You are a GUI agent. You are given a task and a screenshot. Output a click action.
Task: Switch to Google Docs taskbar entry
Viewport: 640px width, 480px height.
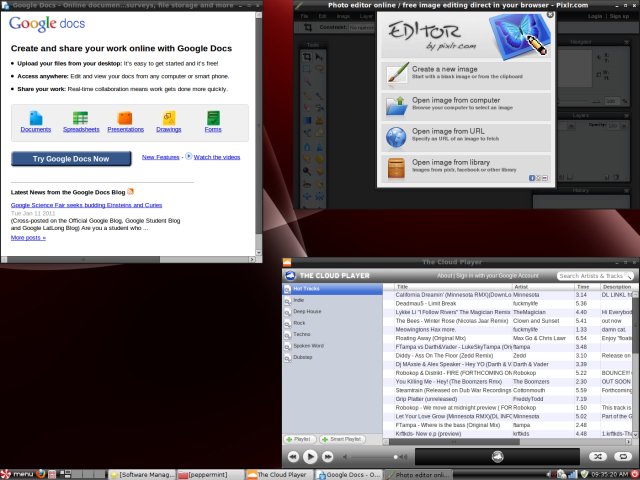[x=349, y=475]
